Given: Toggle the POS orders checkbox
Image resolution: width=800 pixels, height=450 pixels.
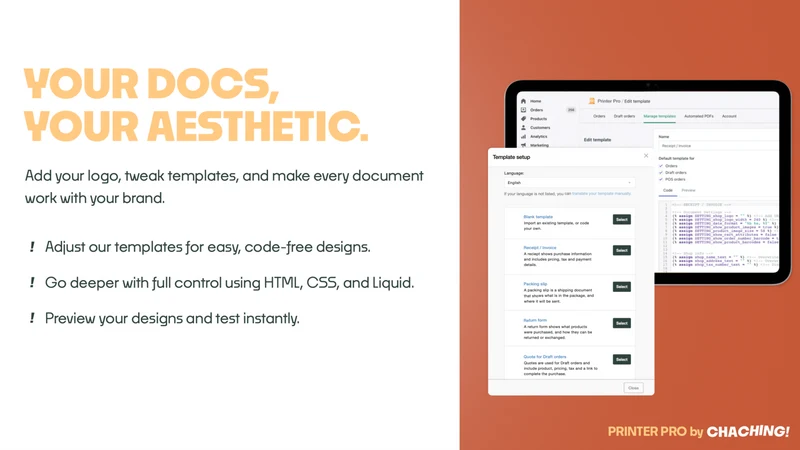Looking at the screenshot, I should [x=661, y=179].
